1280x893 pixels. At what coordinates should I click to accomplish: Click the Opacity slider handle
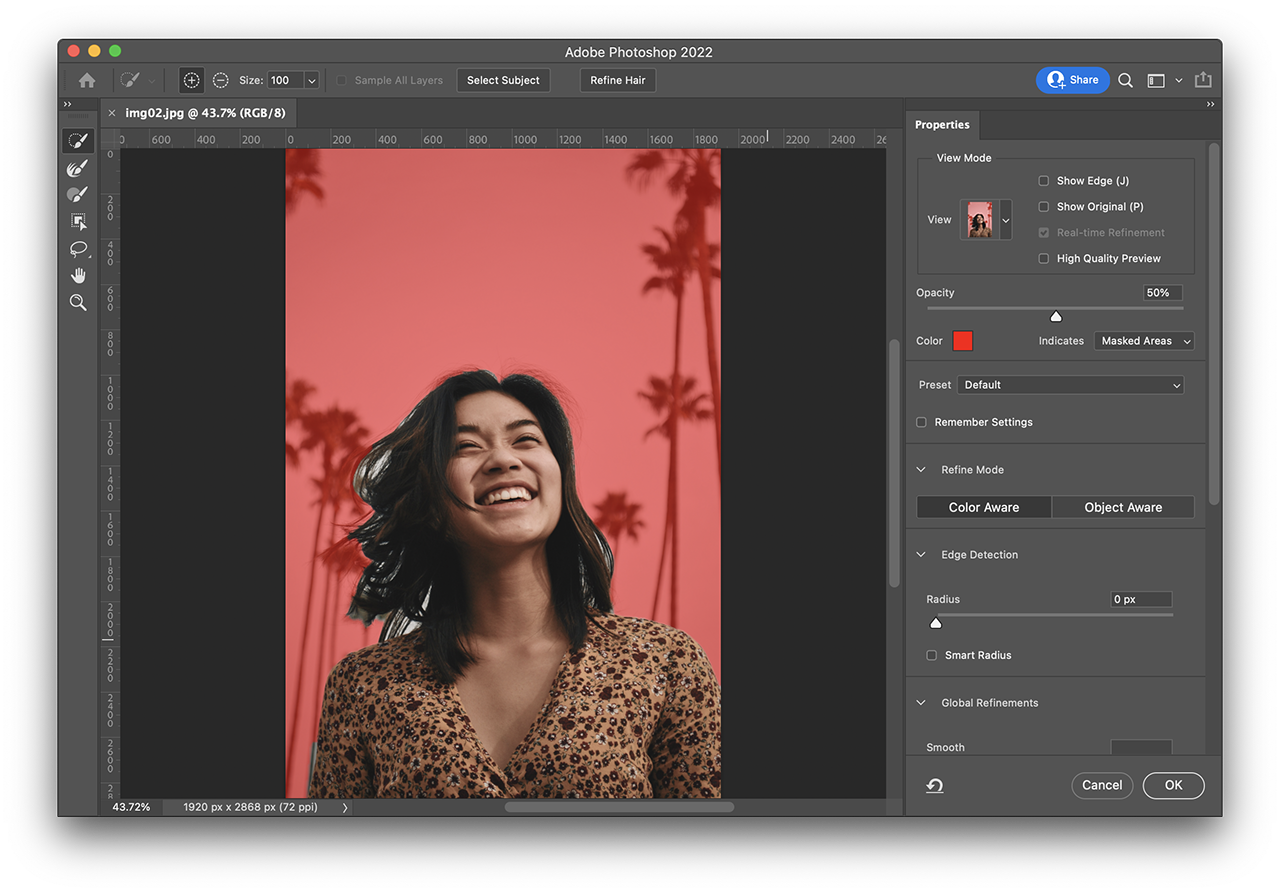point(1055,316)
